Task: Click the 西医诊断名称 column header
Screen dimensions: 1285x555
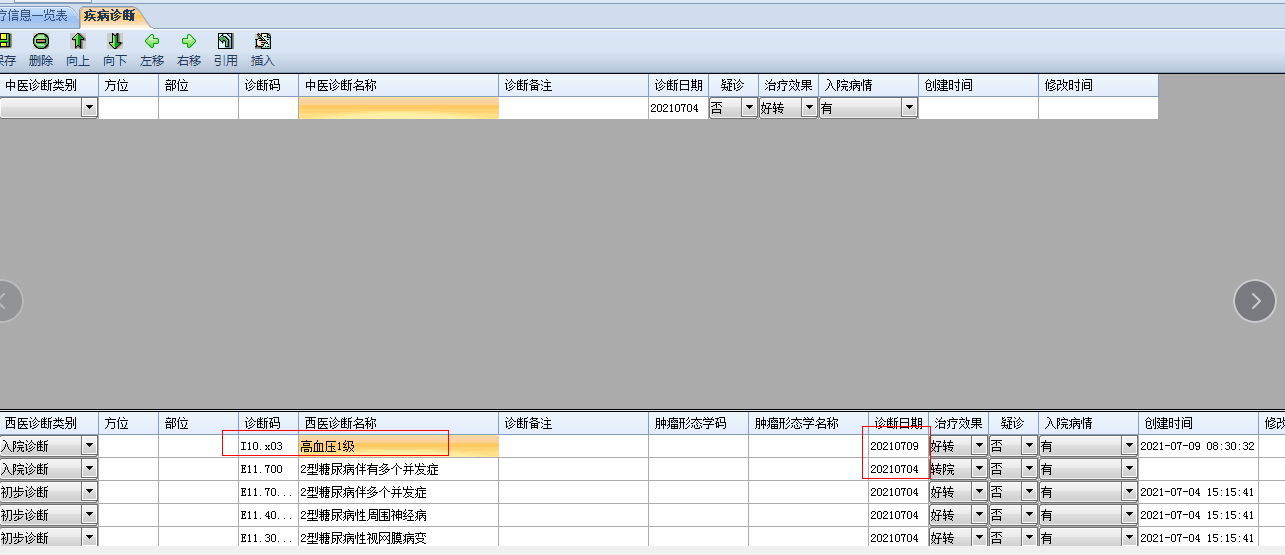Action: pyautogui.click(x=398, y=423)
